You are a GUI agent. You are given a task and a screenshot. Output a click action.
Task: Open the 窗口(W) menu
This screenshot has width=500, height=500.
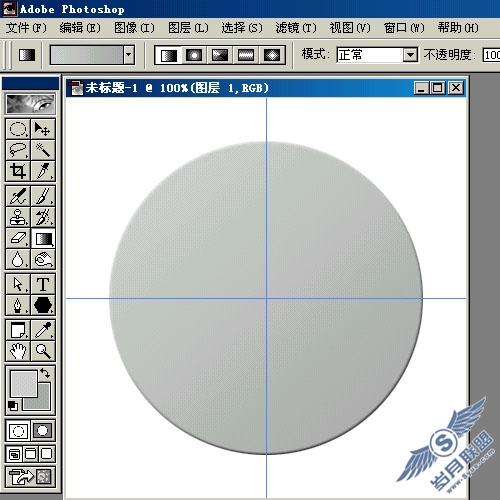click(404, 28)
